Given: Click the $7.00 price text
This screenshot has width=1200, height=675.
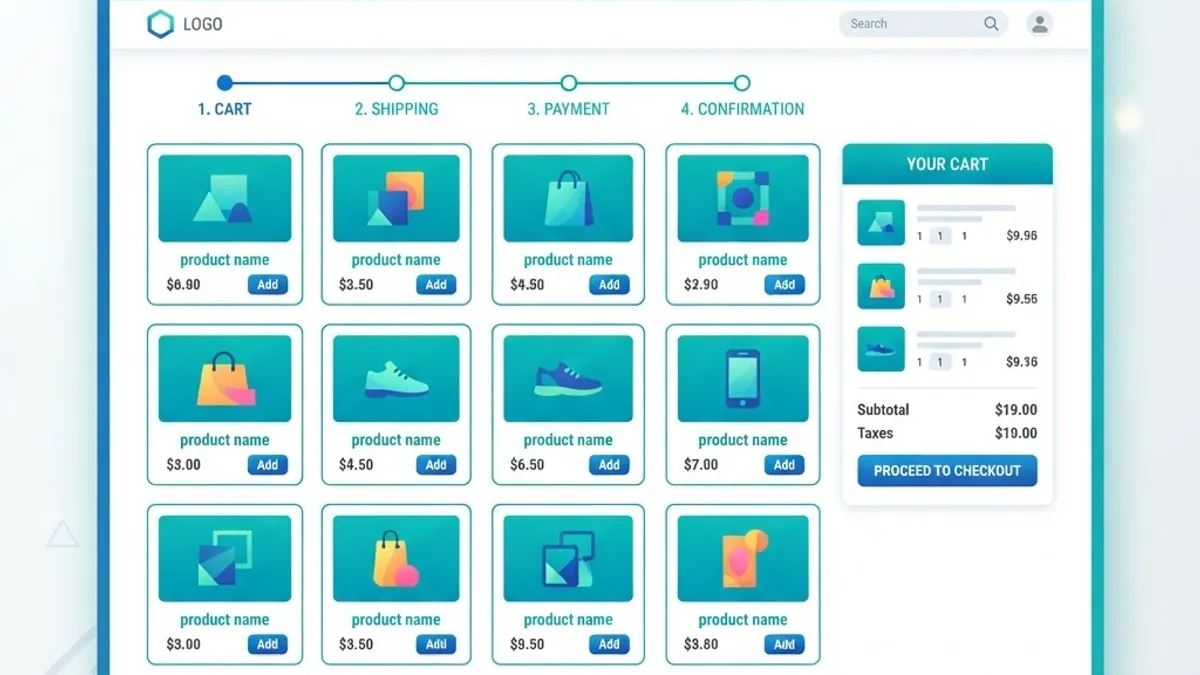Looking at the screenshot, I should [x=701, y=465].
